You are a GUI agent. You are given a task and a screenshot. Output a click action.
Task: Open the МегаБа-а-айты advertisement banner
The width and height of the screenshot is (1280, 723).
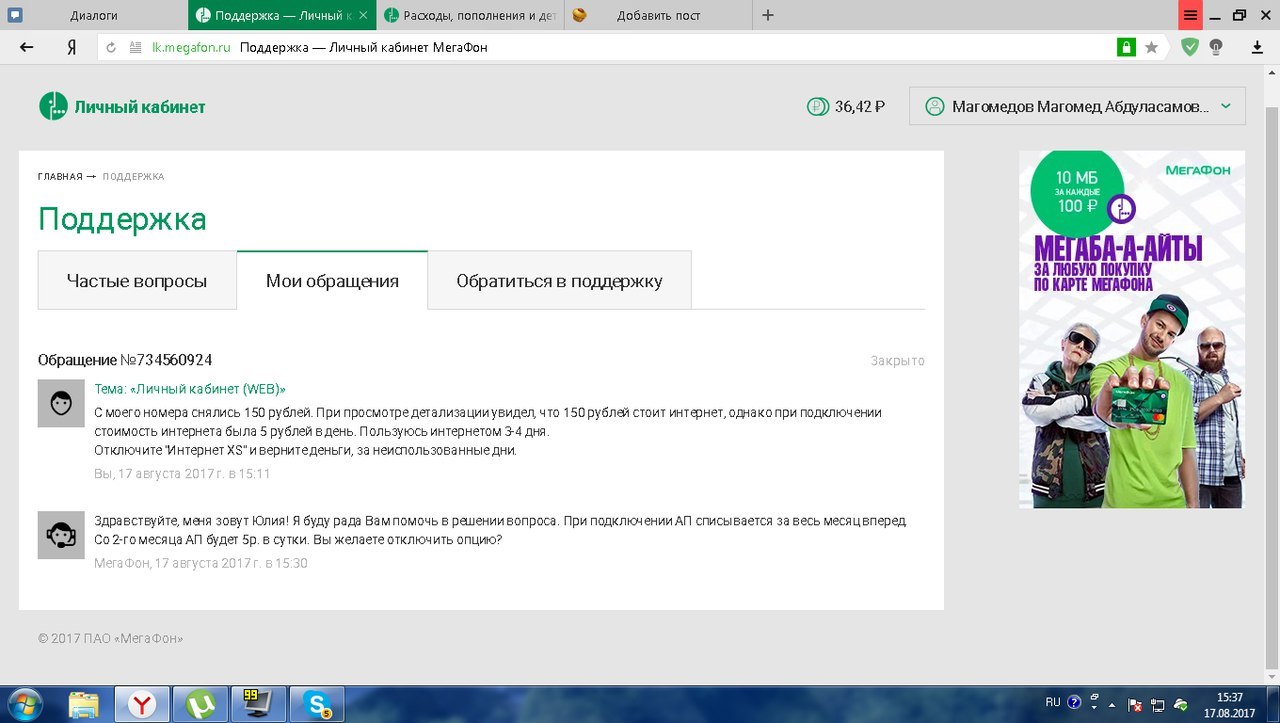coord(1132,329)
